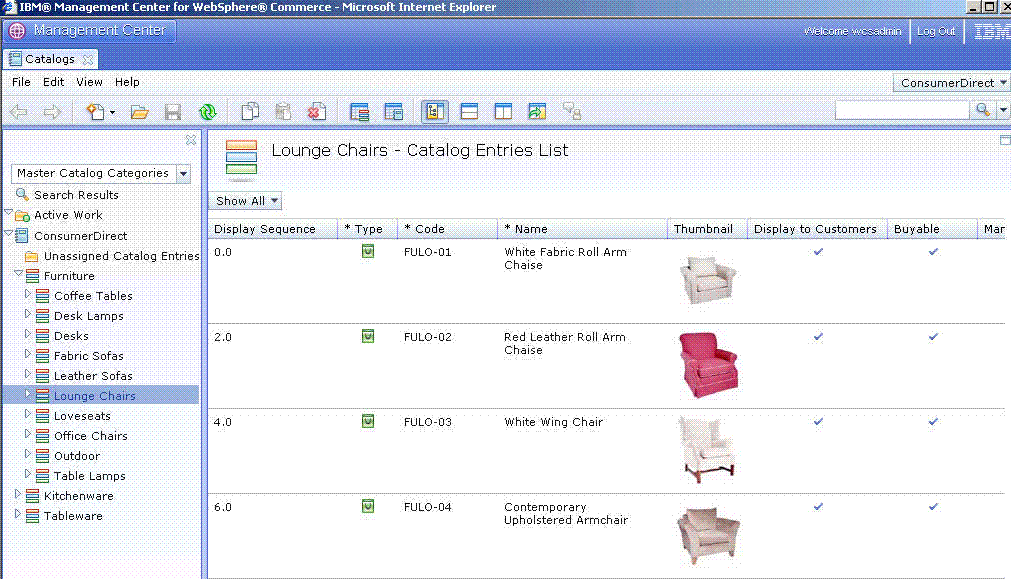Click the Open folder toolbar icon
1011x579 pixels.
[139, 112]
